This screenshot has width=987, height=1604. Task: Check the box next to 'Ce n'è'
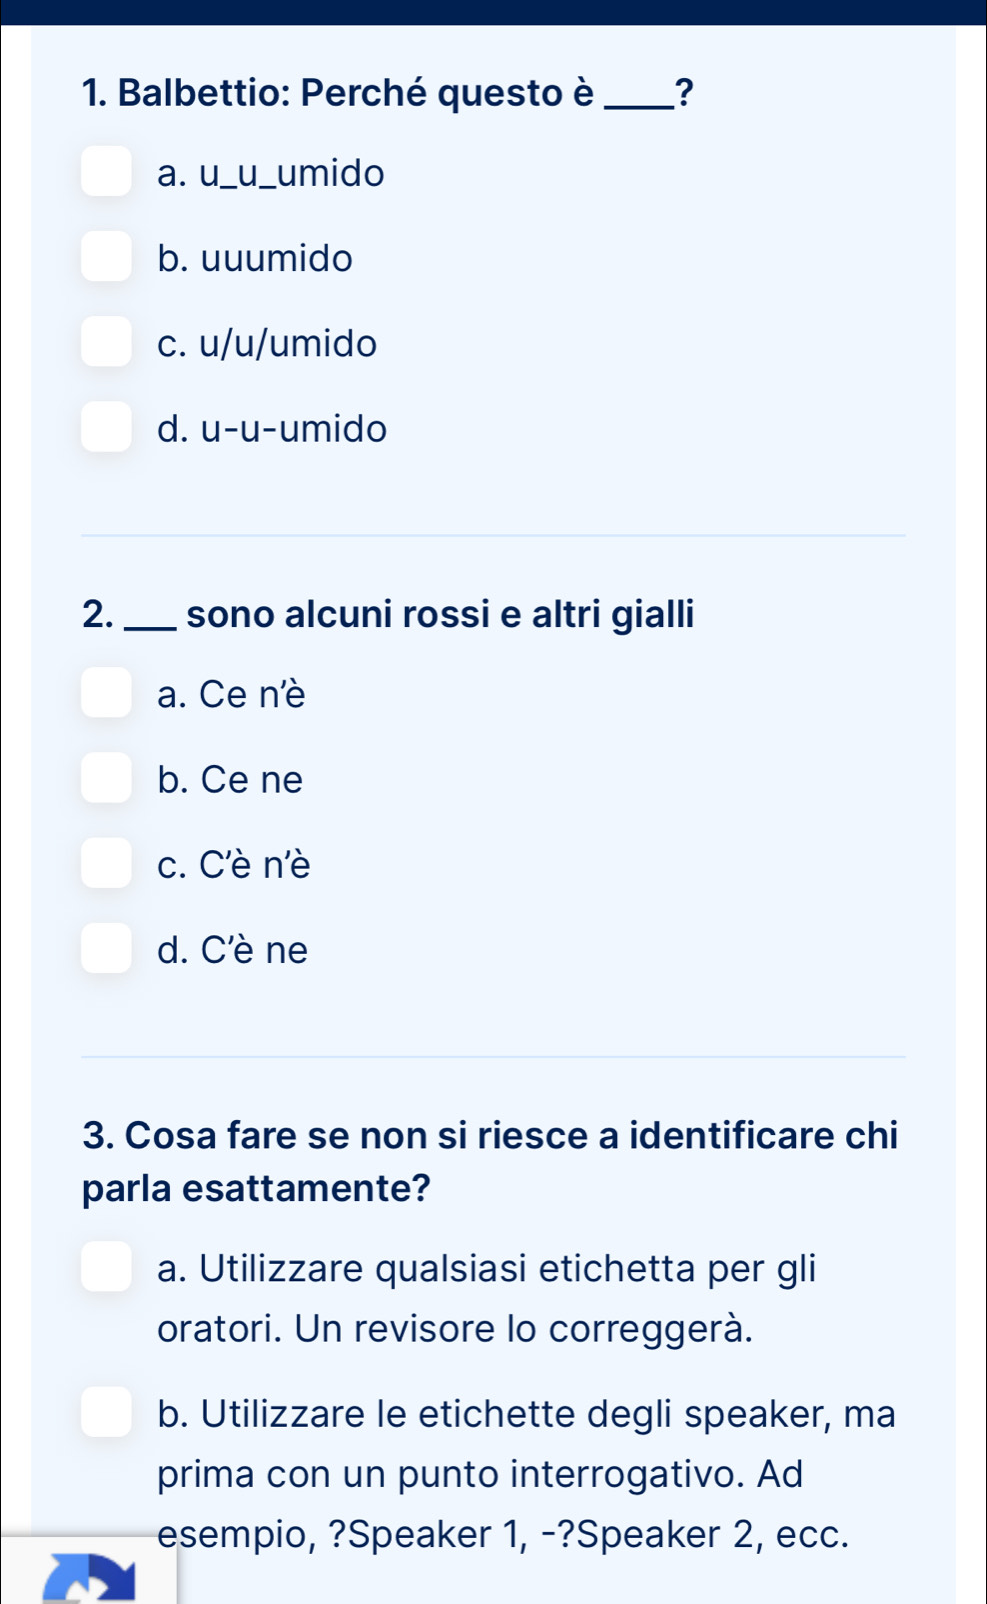(107, 692)
